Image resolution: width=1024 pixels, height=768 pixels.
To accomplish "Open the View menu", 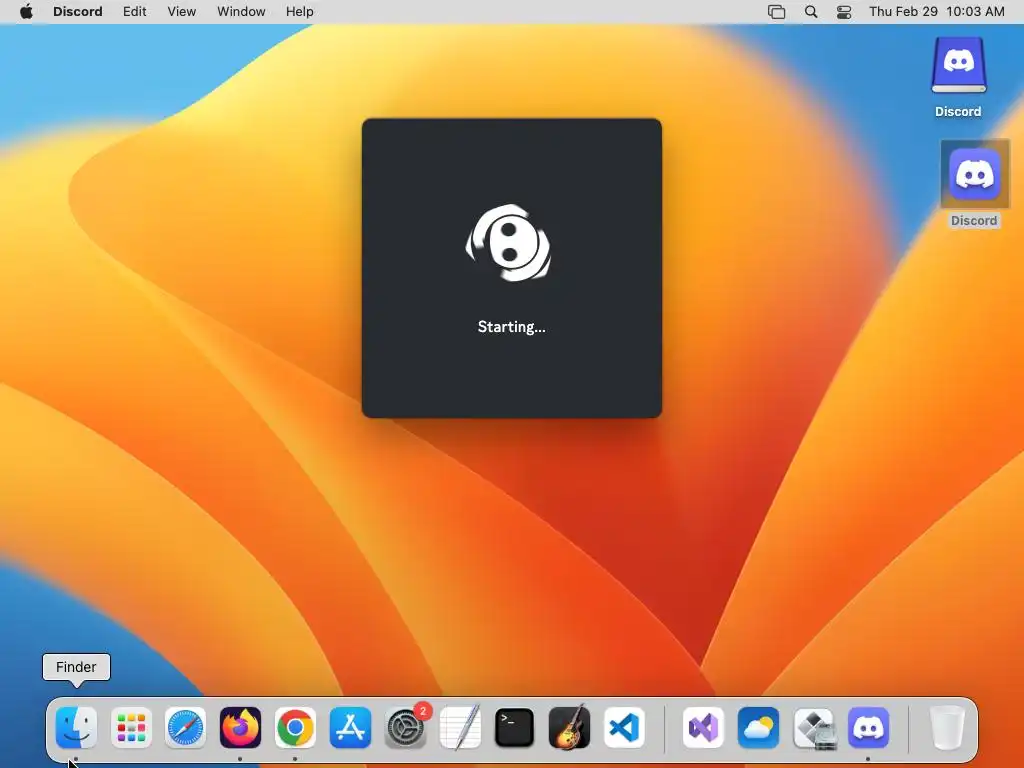I will click(182, 12).
